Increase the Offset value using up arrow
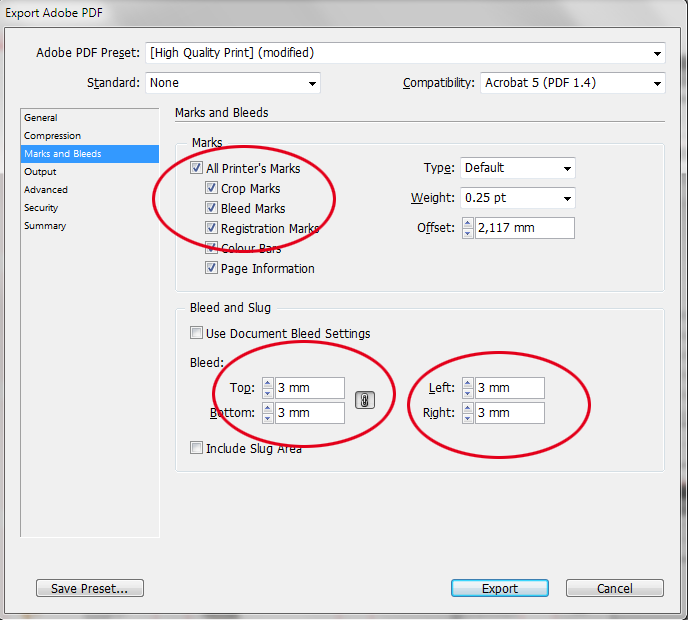 pyautogui.click(x=468, y=223)
